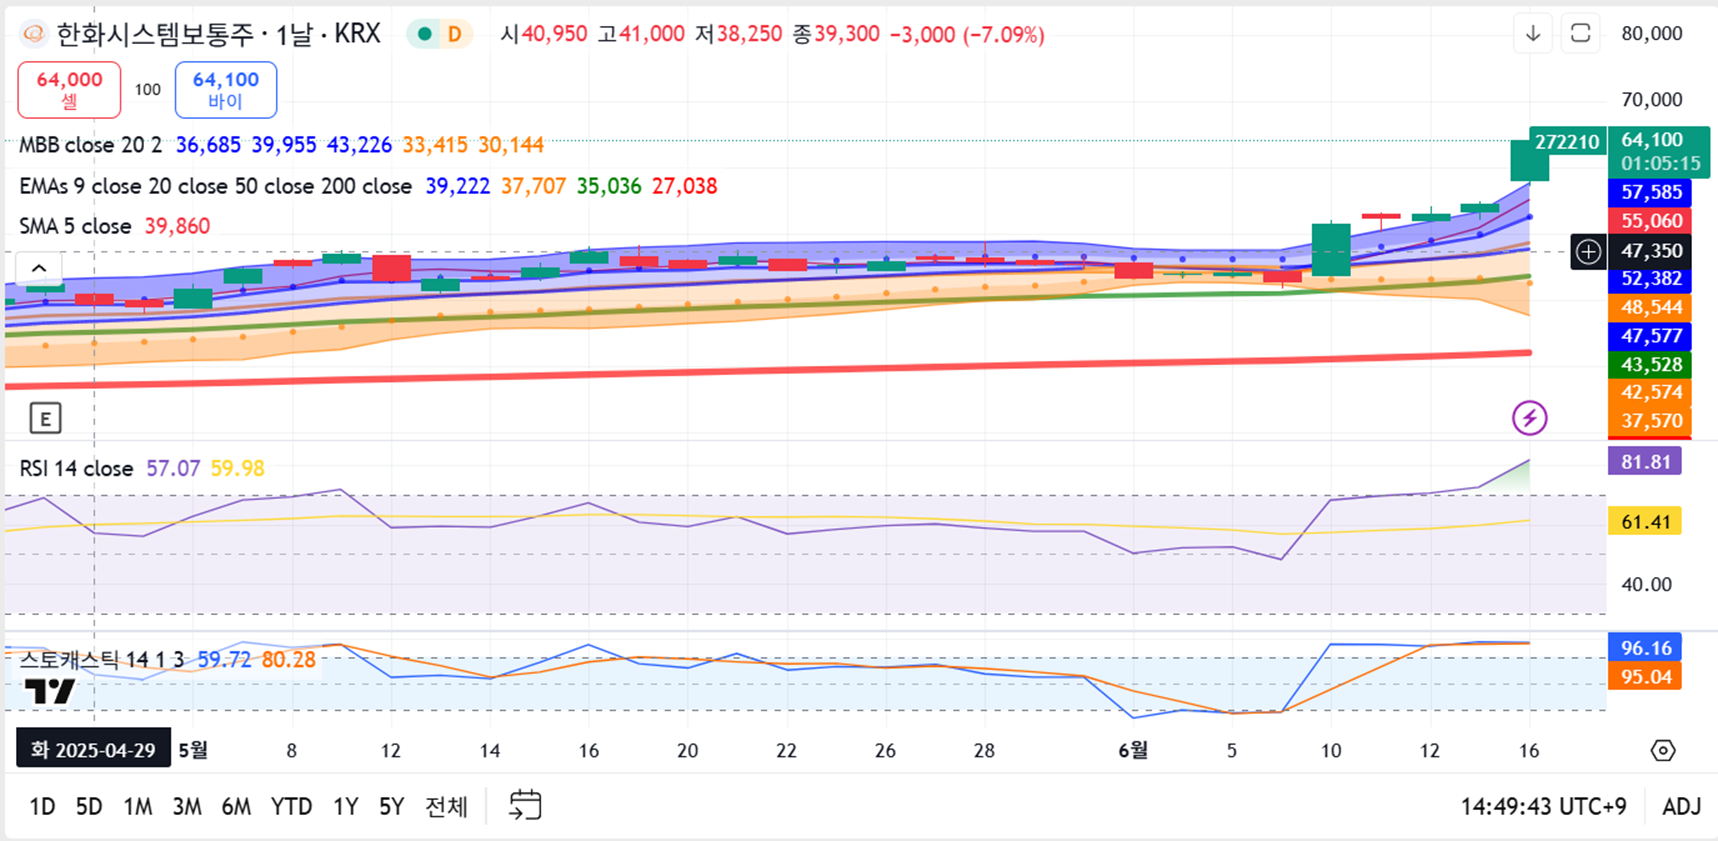Select the 5Y time range
Screen dimensions: 1718x841
tap(391, 806)
